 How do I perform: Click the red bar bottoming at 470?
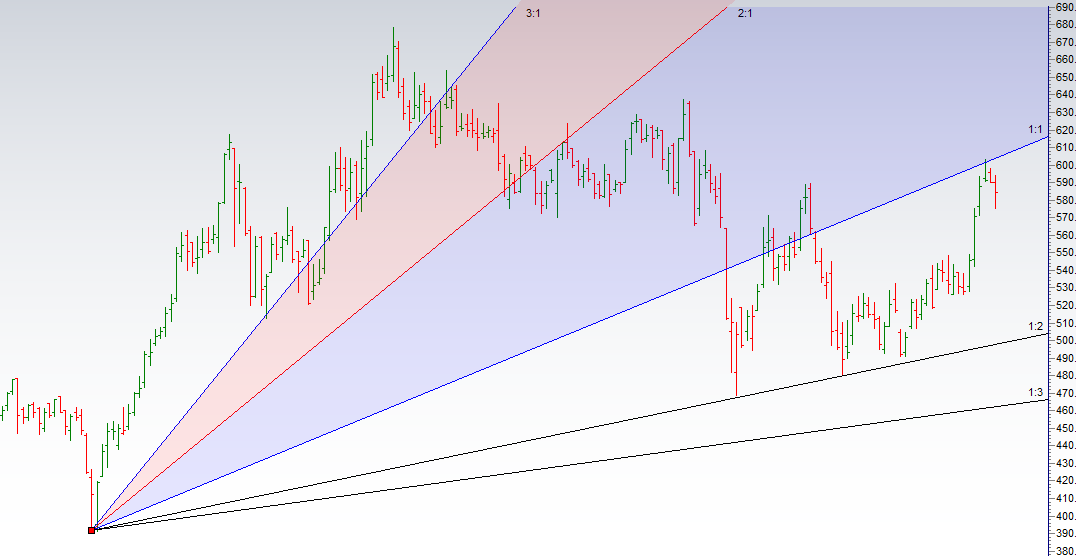click(x=736, y=370)
